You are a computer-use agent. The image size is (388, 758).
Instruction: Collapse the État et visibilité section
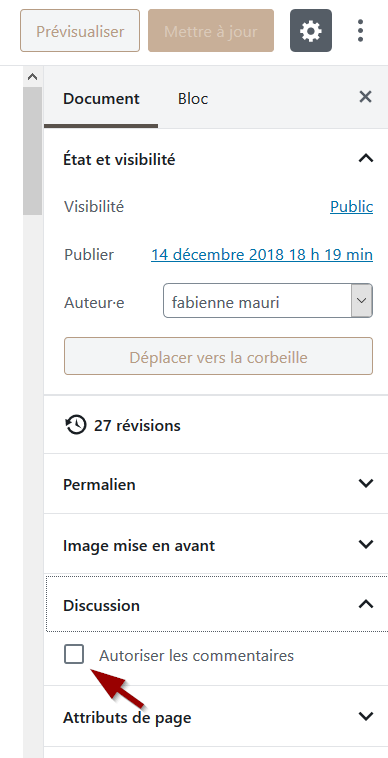(366, 159)
